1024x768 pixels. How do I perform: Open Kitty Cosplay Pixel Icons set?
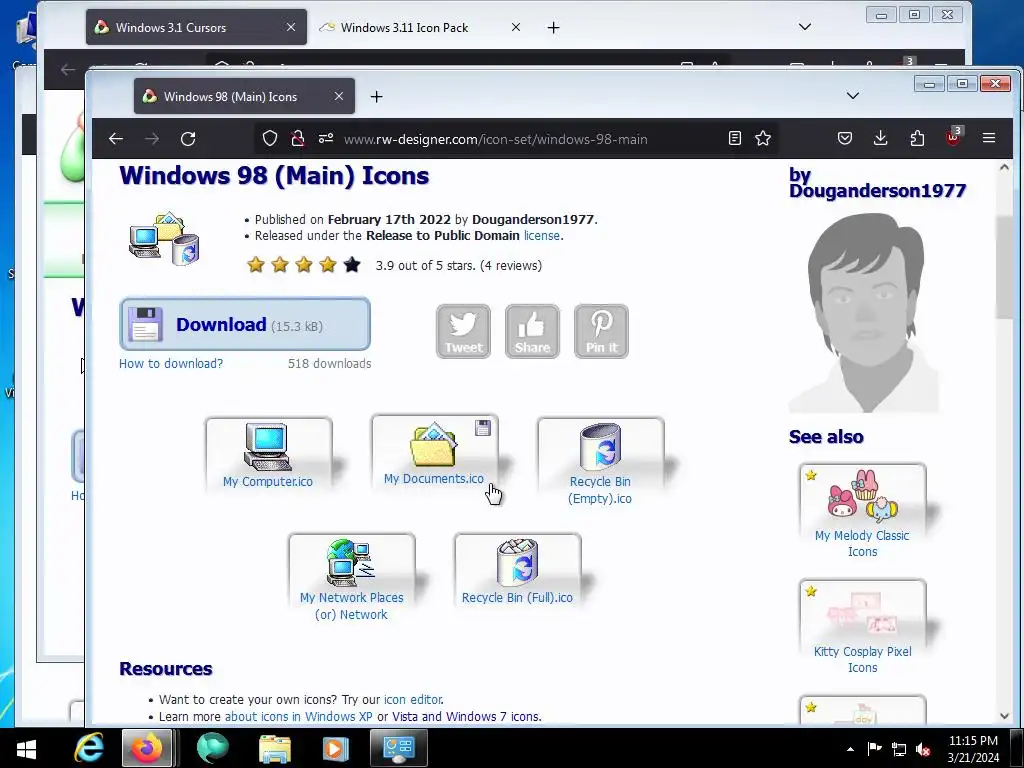[x=862, y=628]
